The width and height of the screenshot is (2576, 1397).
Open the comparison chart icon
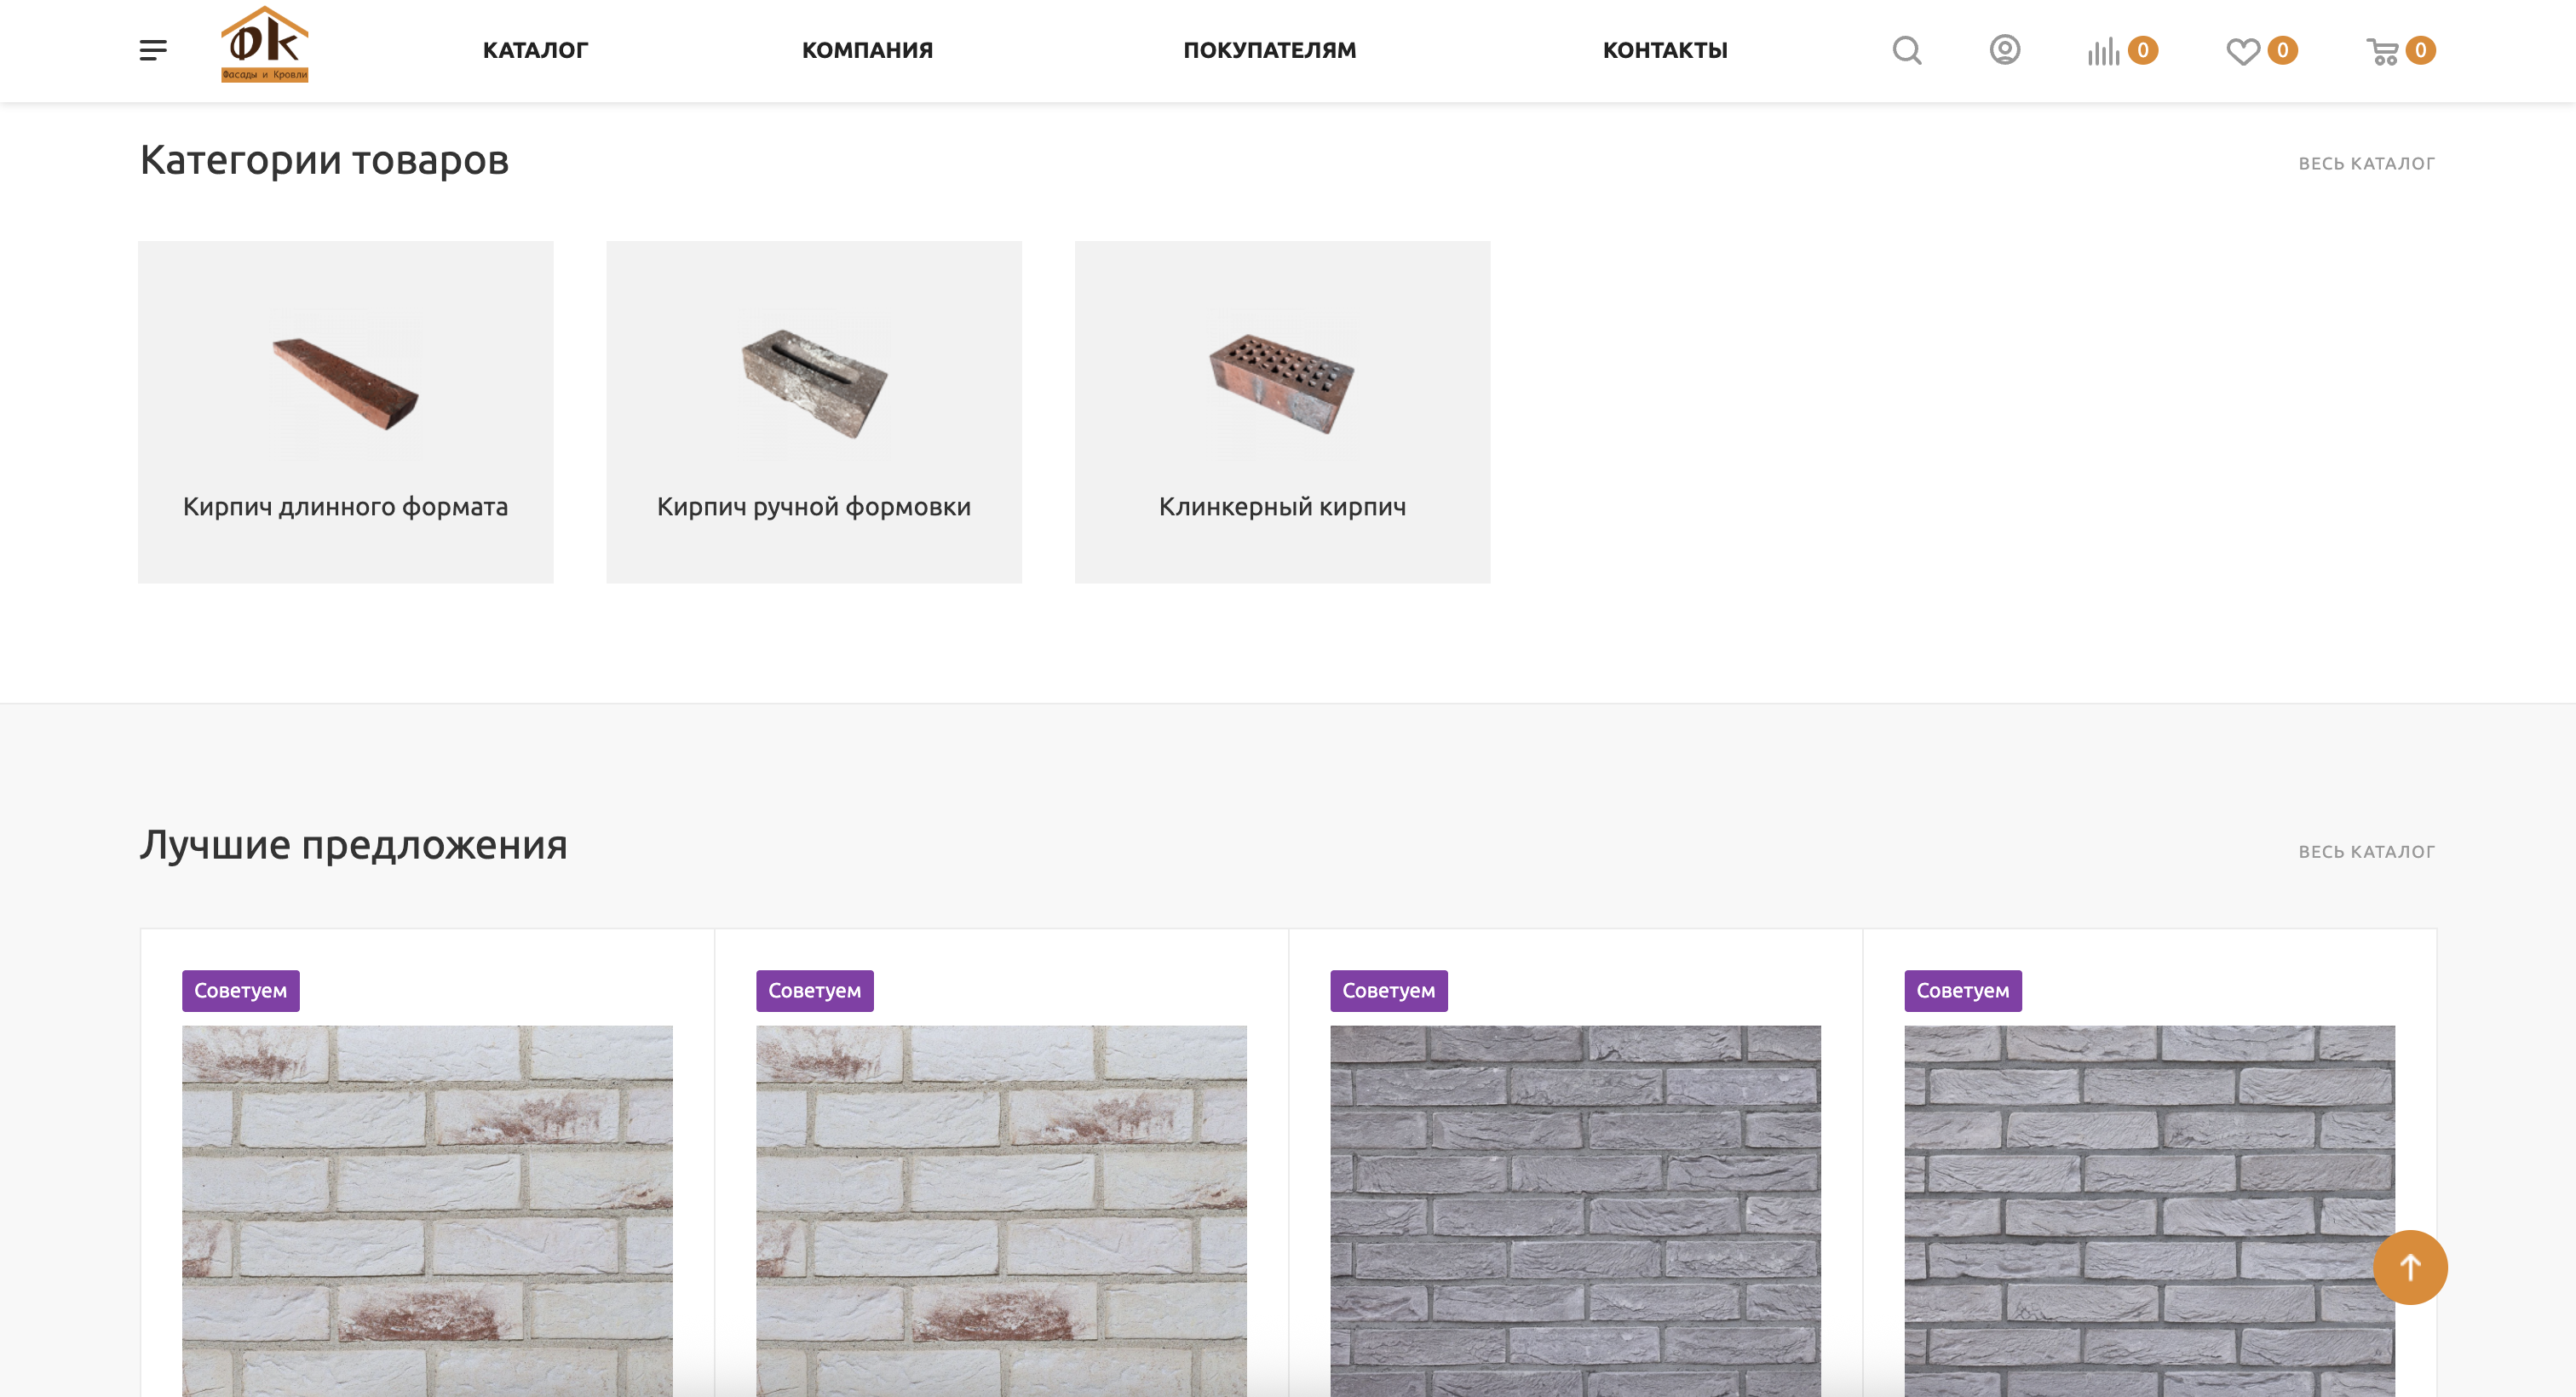click(x=2103, y=51)
